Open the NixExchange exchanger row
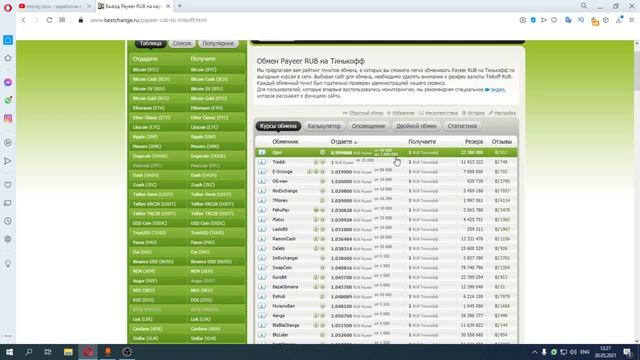640x360 pixels. (386, 191)
